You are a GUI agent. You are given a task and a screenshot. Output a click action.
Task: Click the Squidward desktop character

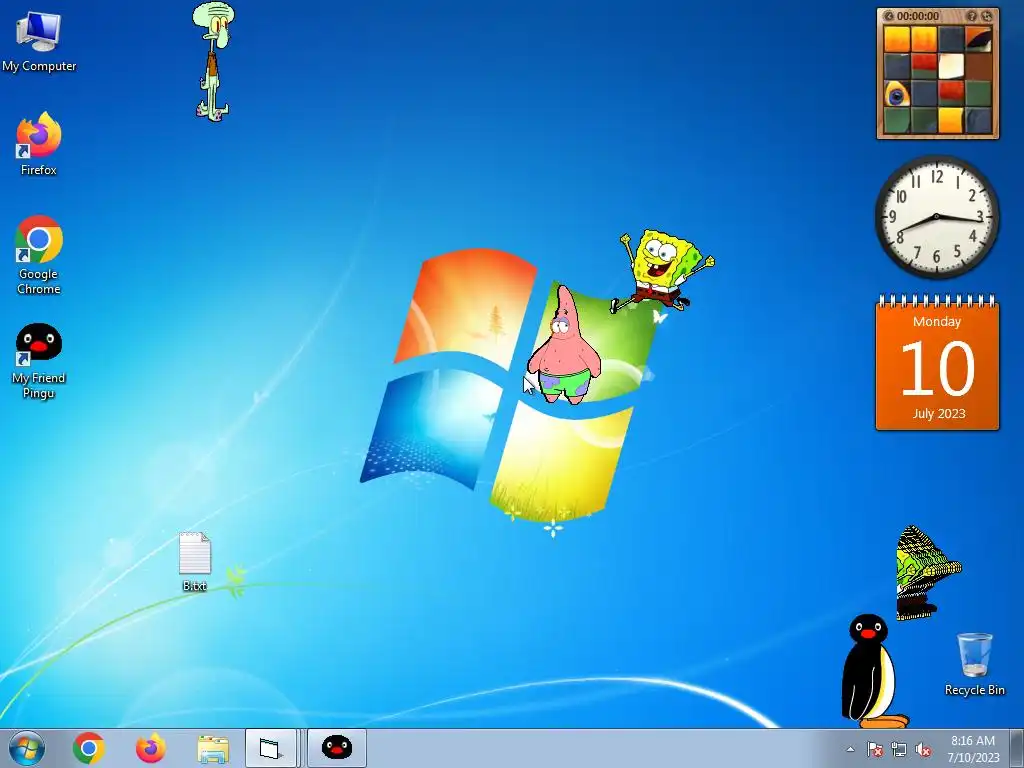[x=214, y=61]
